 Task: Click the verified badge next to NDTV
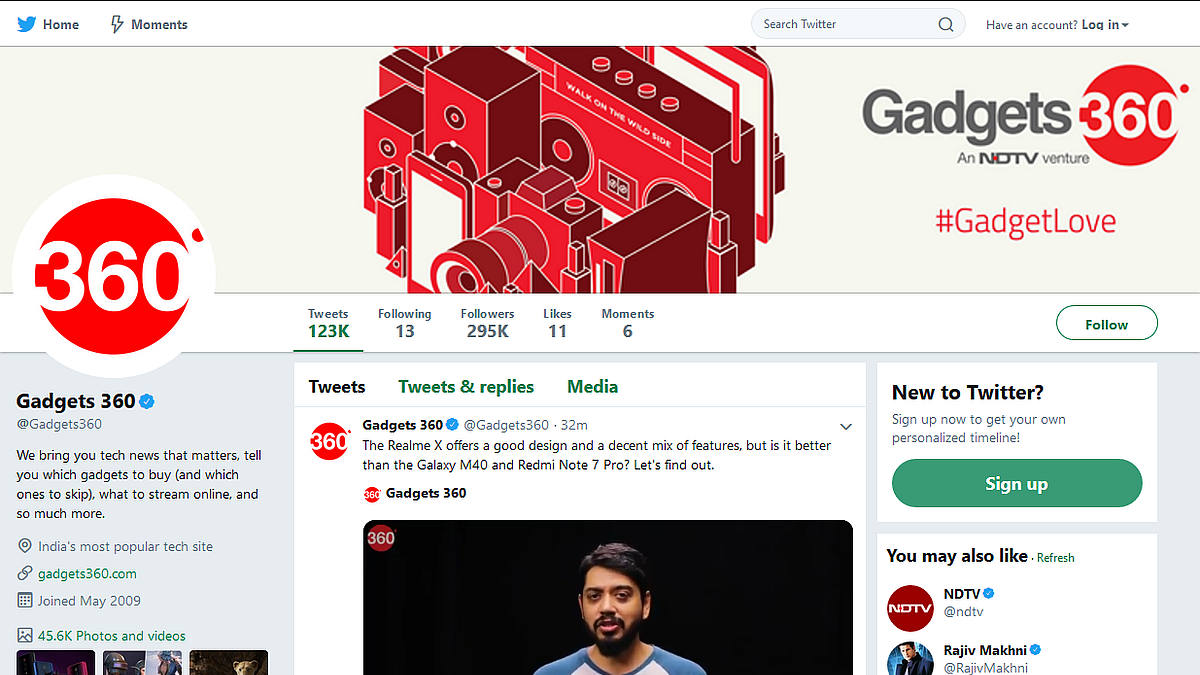point(989,593)
